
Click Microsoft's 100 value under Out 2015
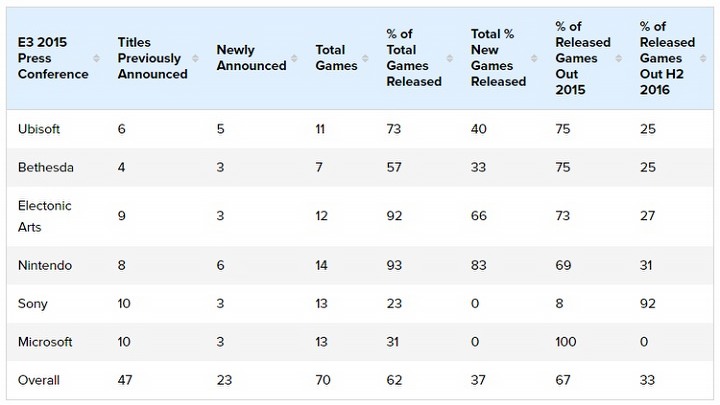[x=566, y=342]
